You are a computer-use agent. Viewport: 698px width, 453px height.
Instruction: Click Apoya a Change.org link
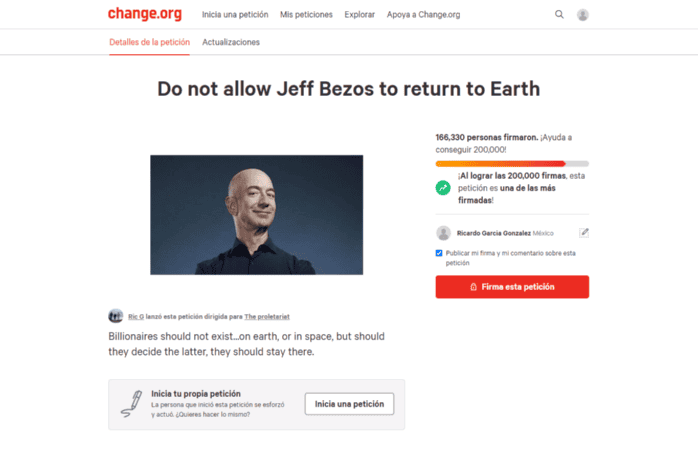[x=423, y=15]
